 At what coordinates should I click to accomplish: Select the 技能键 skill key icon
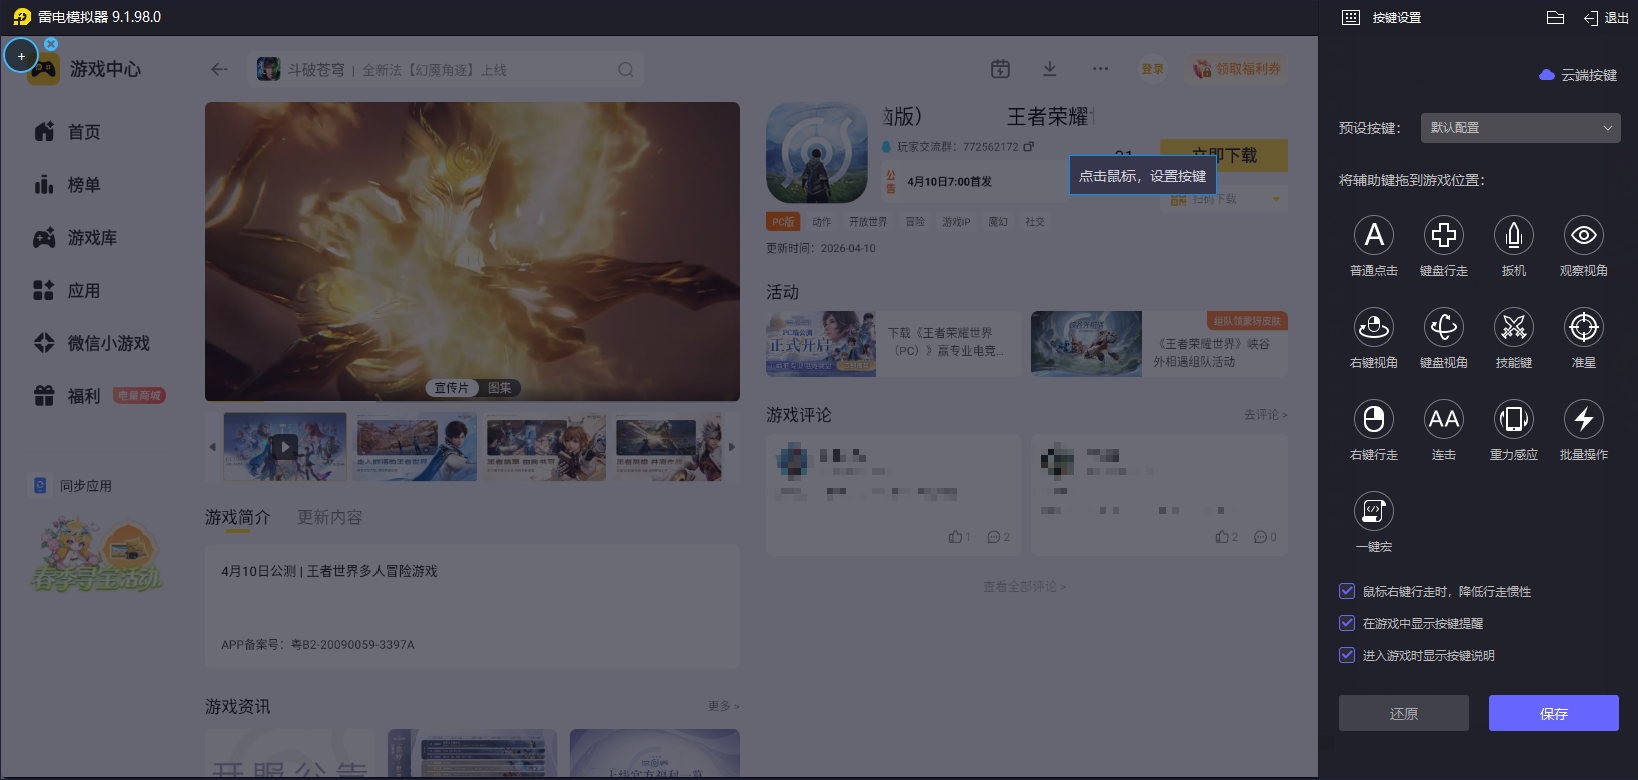pyautogui.click(x=1514, y=327)
